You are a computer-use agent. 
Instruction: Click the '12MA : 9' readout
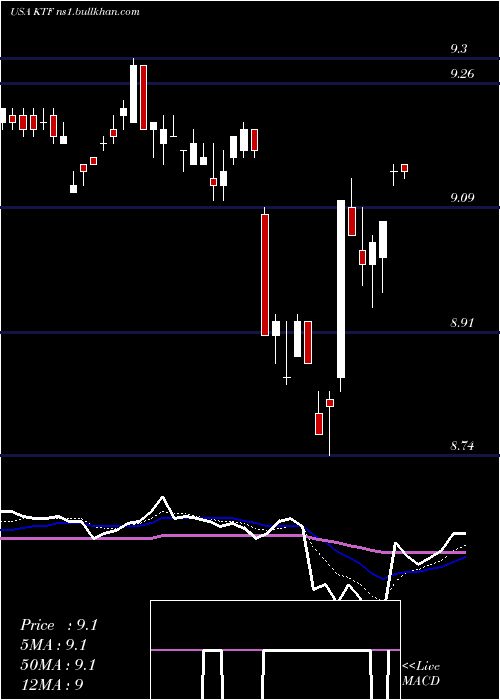pos(52,684)
